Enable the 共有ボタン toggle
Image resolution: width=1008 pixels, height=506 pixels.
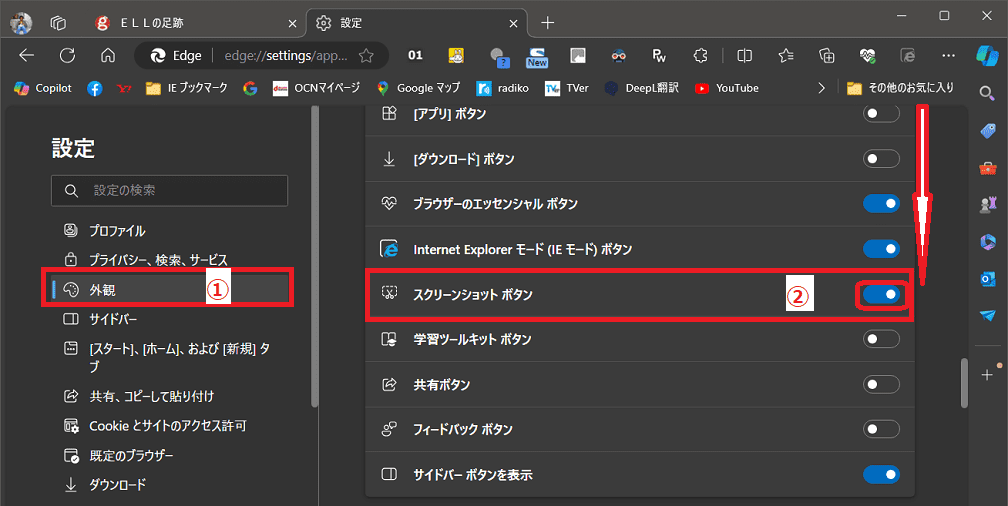coord(881,384)
